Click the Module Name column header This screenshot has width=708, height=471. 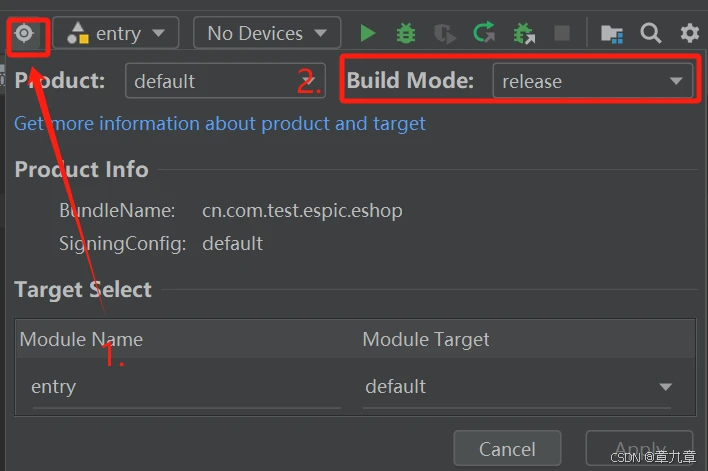82,340
